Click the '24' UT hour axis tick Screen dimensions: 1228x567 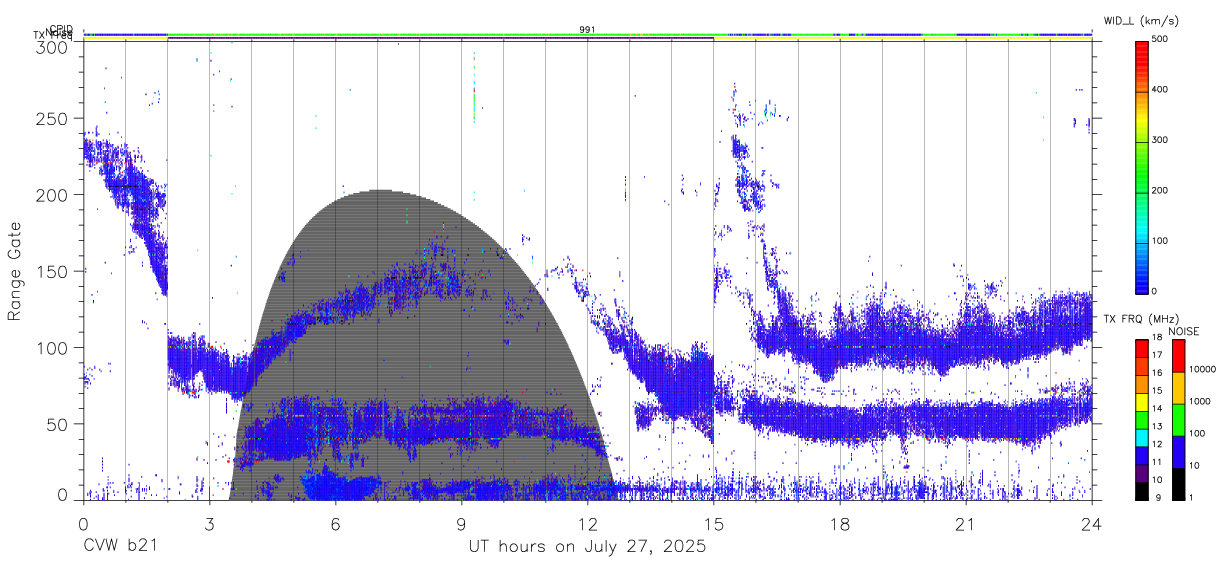click(1092, 524)
